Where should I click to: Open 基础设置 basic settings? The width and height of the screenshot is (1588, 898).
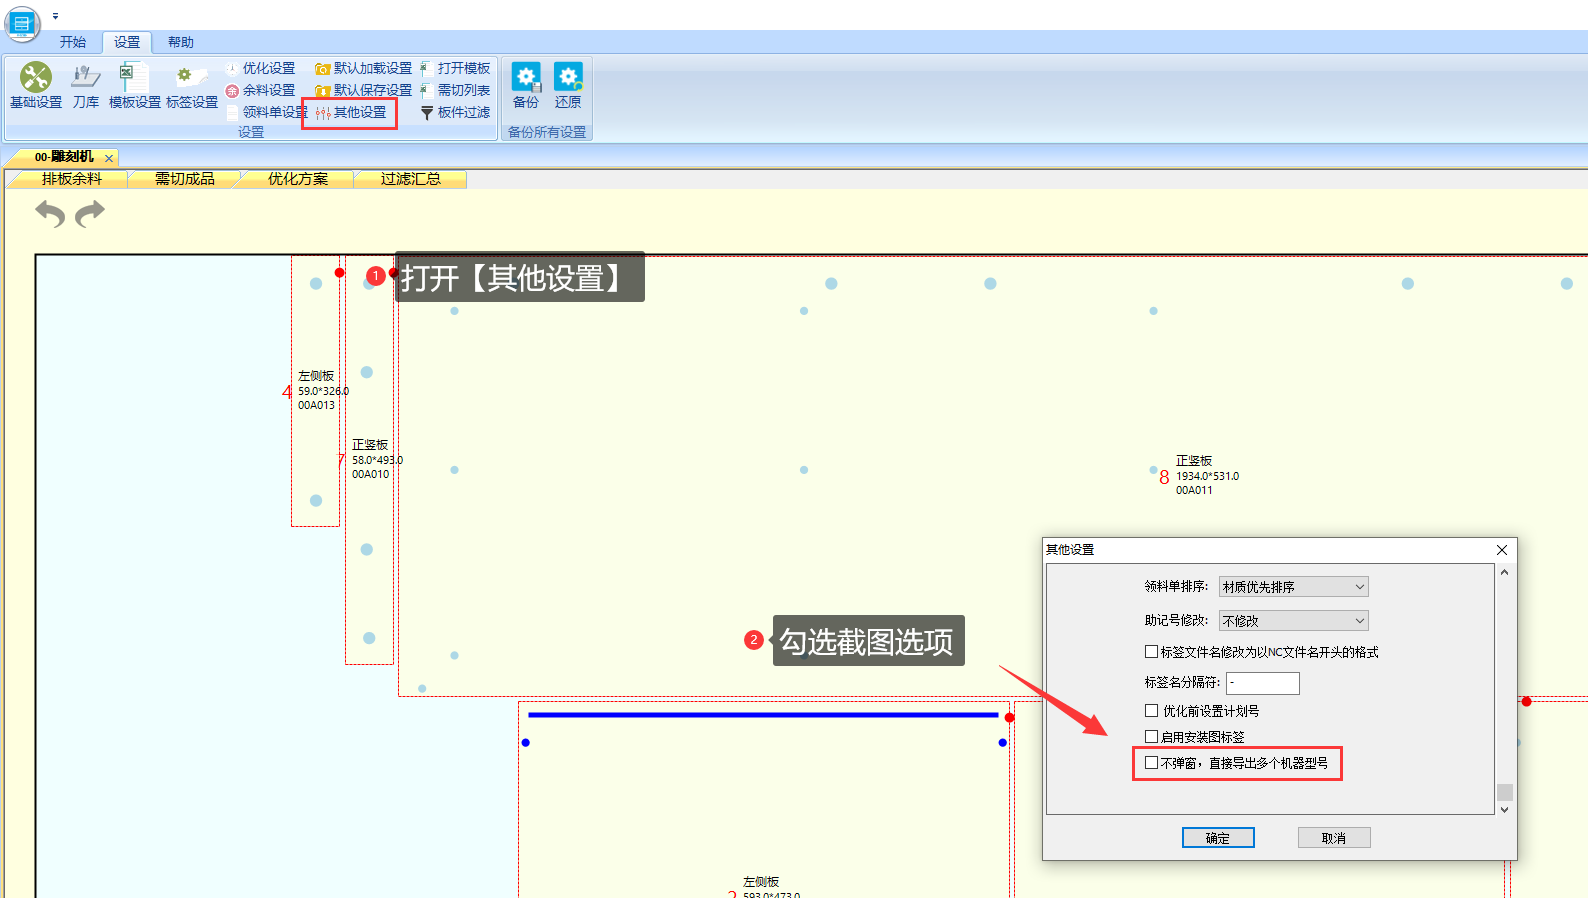tap(36, 86)
